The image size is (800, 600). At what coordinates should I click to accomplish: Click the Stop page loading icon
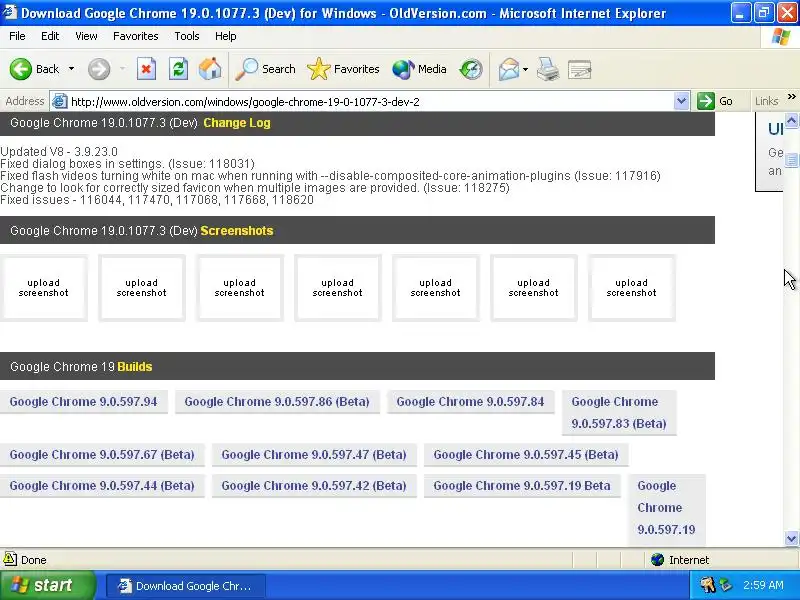point(146,69)
